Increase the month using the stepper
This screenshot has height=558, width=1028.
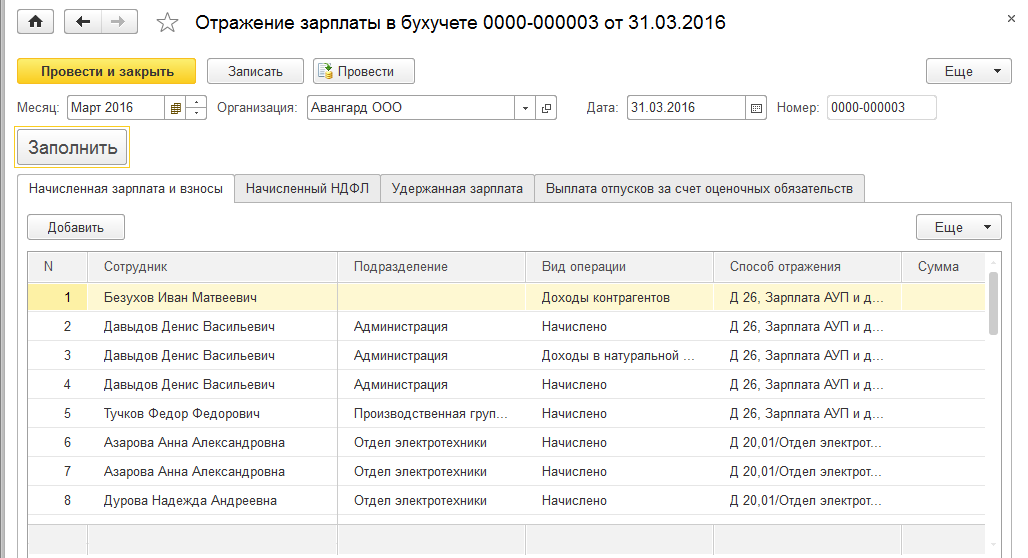pyautogui.click(x=197, y=102)
